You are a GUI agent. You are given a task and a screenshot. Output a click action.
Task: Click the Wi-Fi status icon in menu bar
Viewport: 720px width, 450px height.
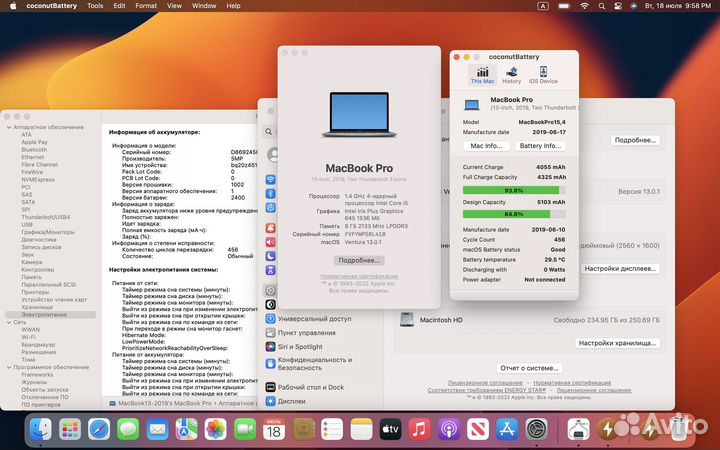click(584, 6)
